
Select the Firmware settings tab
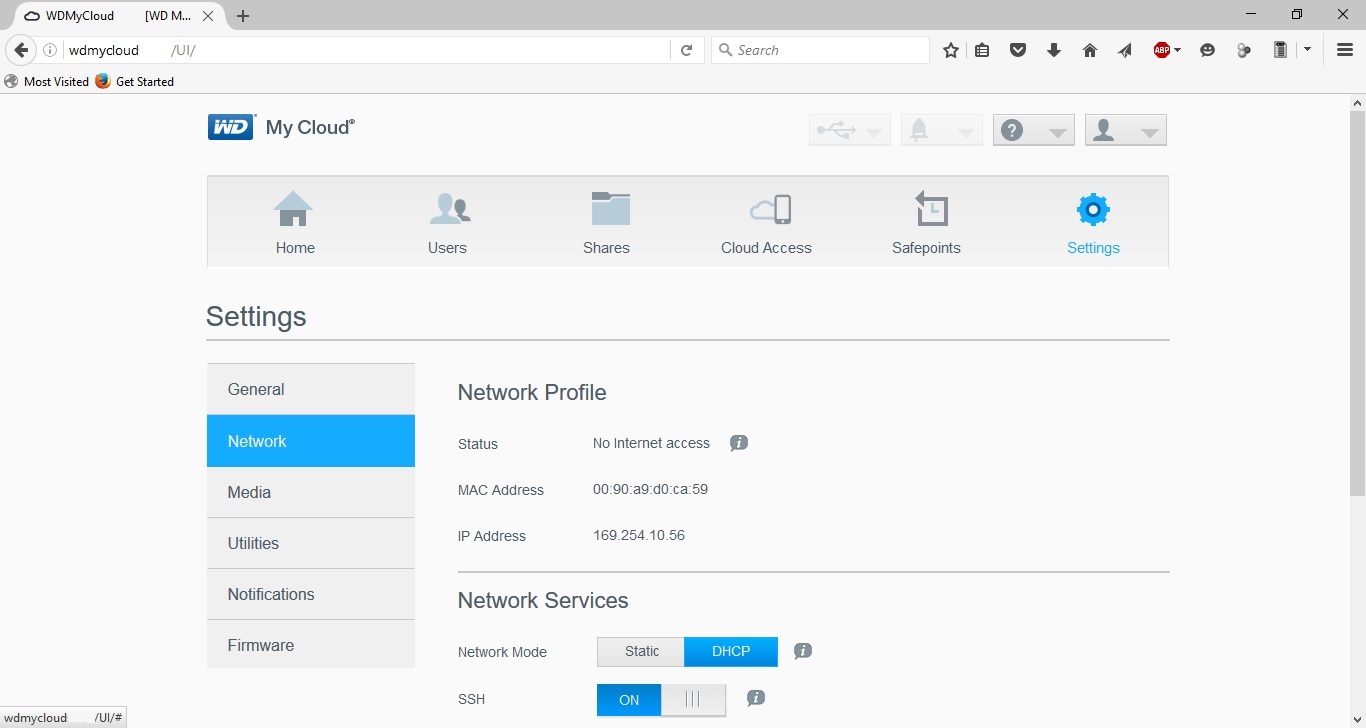coord(311,645)
